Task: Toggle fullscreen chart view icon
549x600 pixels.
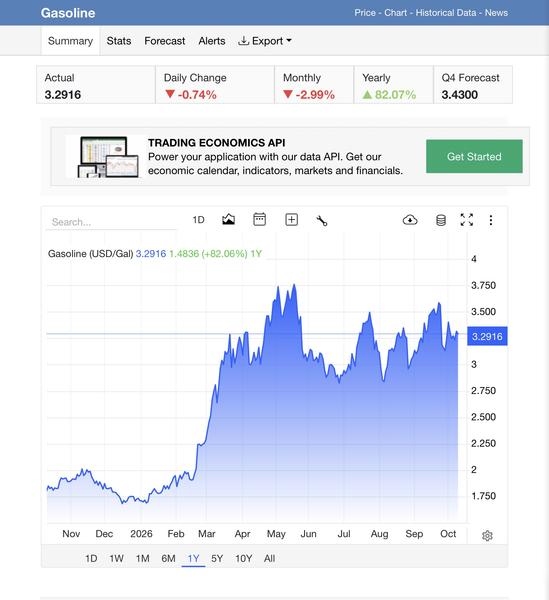Action: (467, 220)
